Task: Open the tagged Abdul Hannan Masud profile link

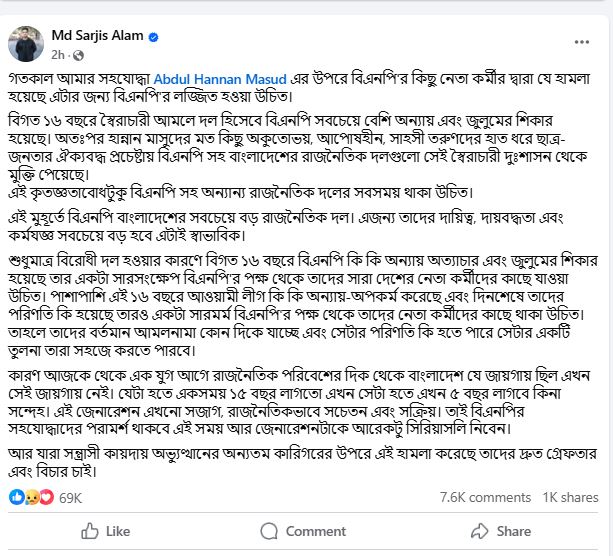Action: tap(220, 79)
